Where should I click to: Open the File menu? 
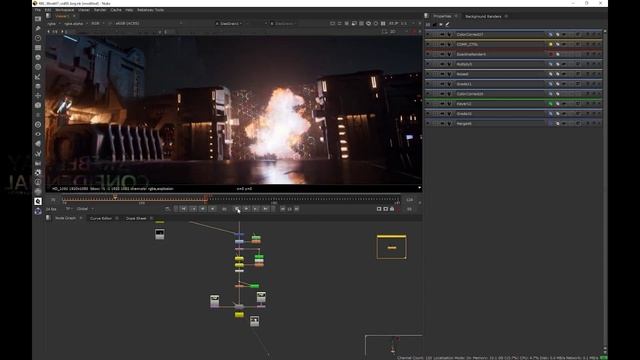point(38,10)
